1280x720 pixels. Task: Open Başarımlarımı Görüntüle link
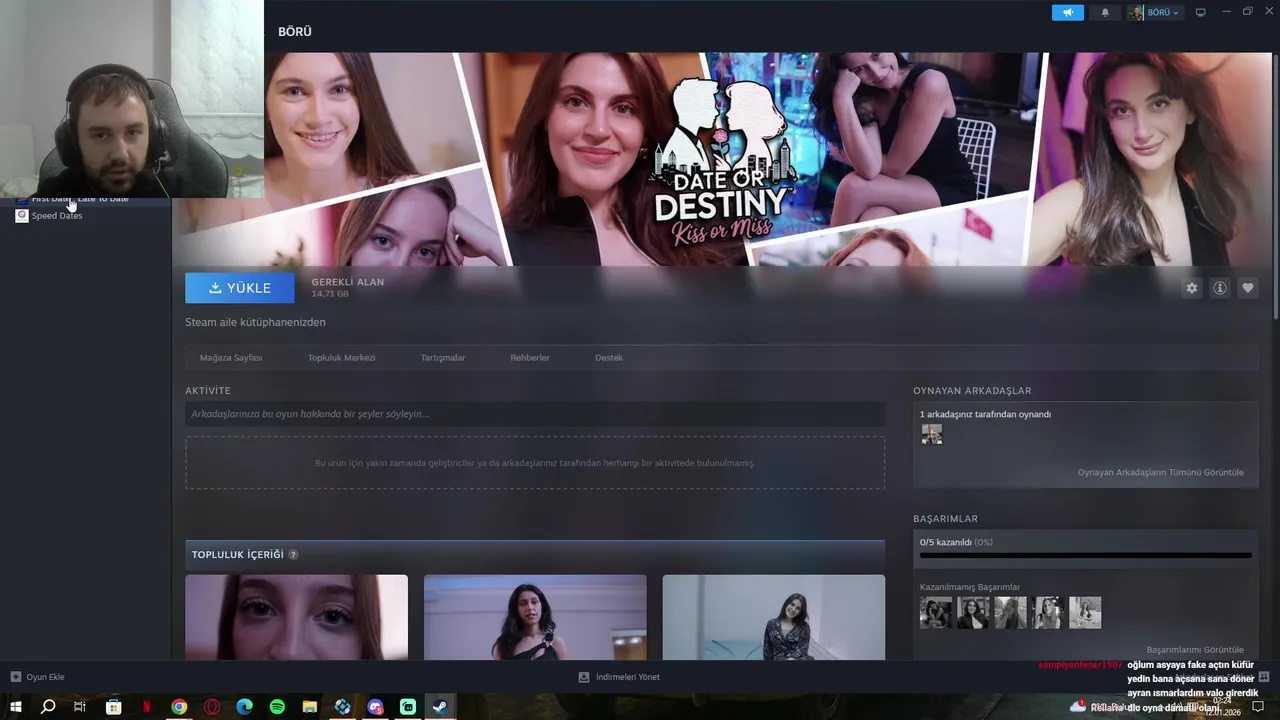tap(1195, 649)
